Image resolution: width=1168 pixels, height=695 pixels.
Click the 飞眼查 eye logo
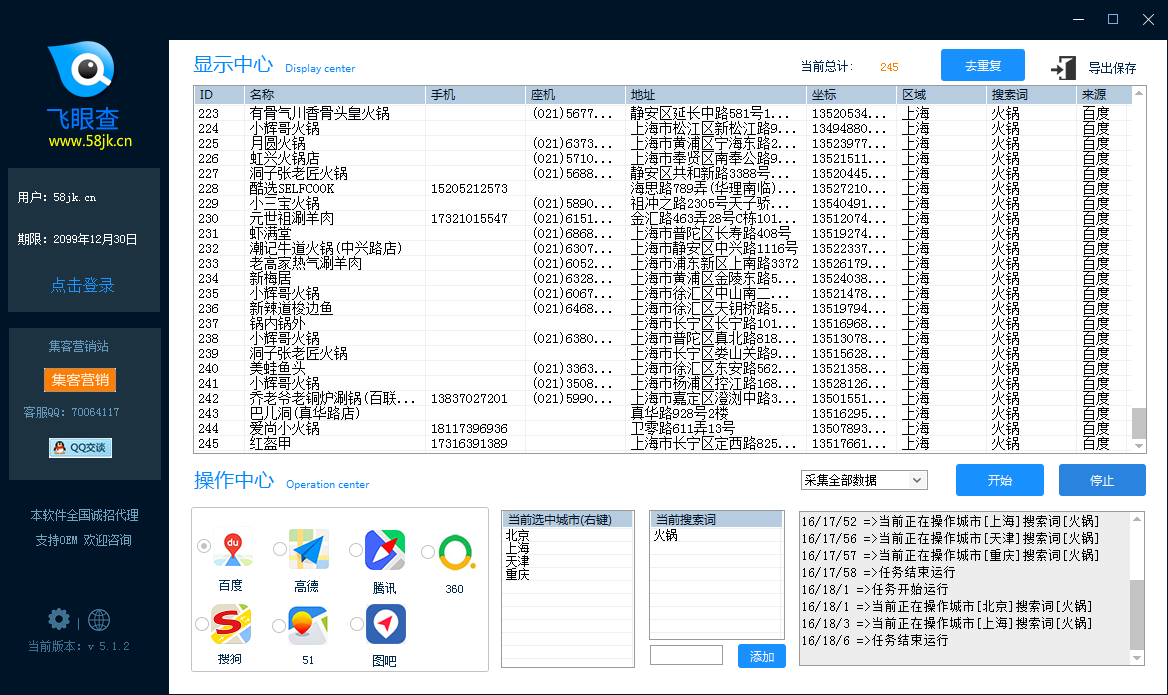(82, 69)
